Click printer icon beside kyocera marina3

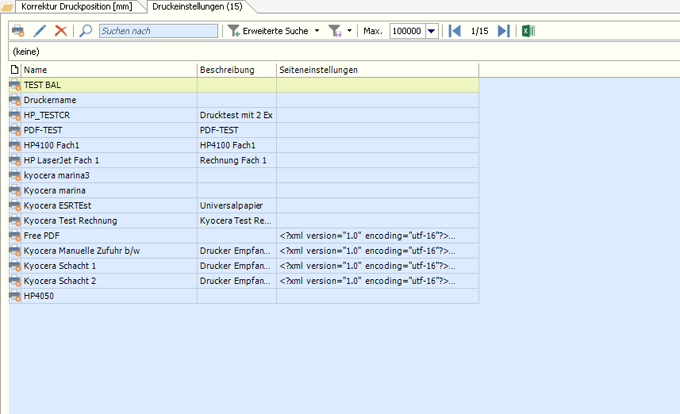pyautogui.click(x=15, y=176)
